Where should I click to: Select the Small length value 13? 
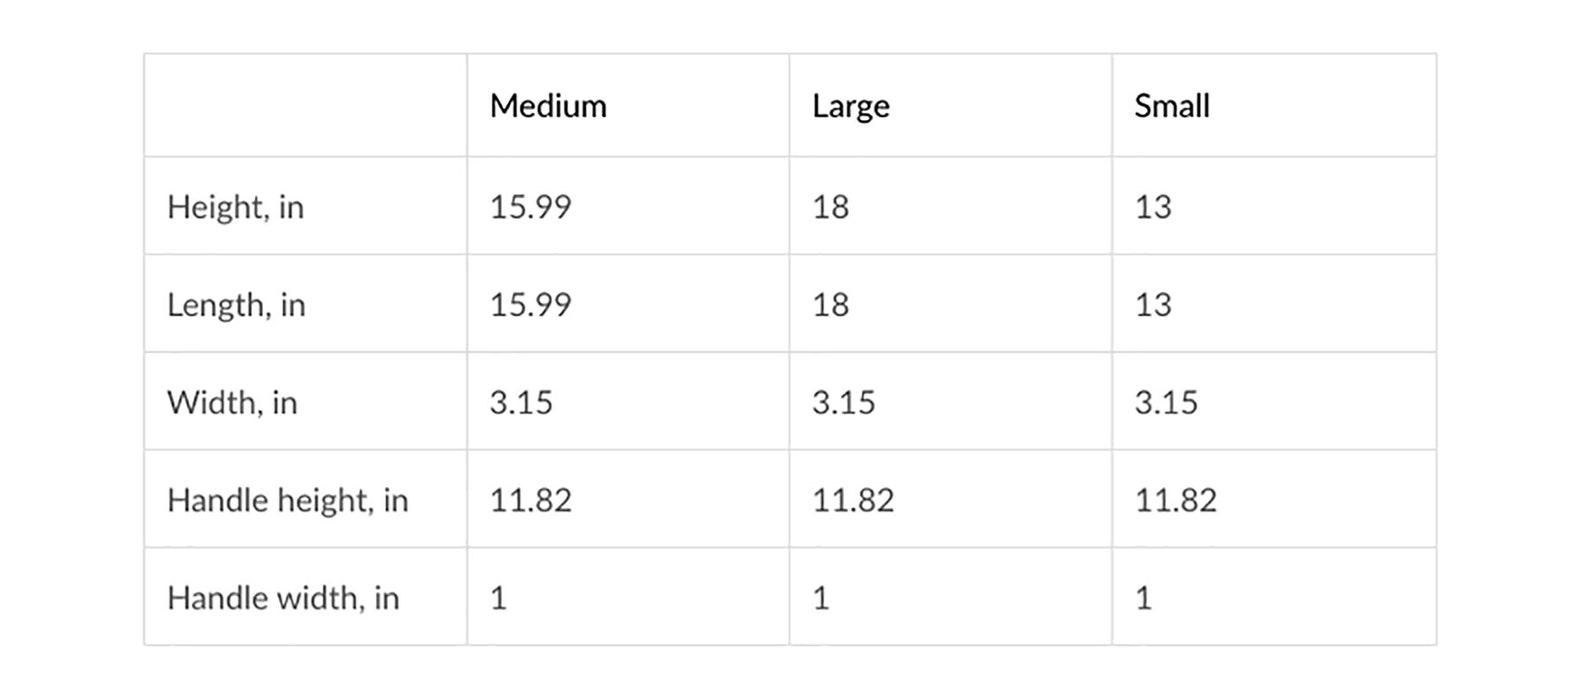pyautogui.click(x=1153, y=305)
